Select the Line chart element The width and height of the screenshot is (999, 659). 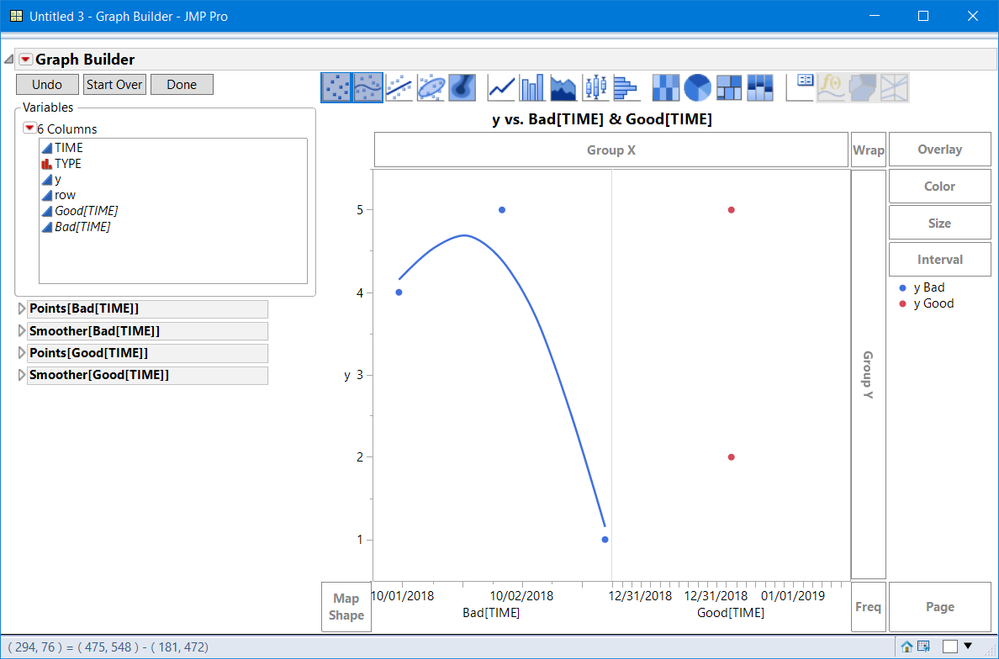pyautogui.click(x=501, y=87)
